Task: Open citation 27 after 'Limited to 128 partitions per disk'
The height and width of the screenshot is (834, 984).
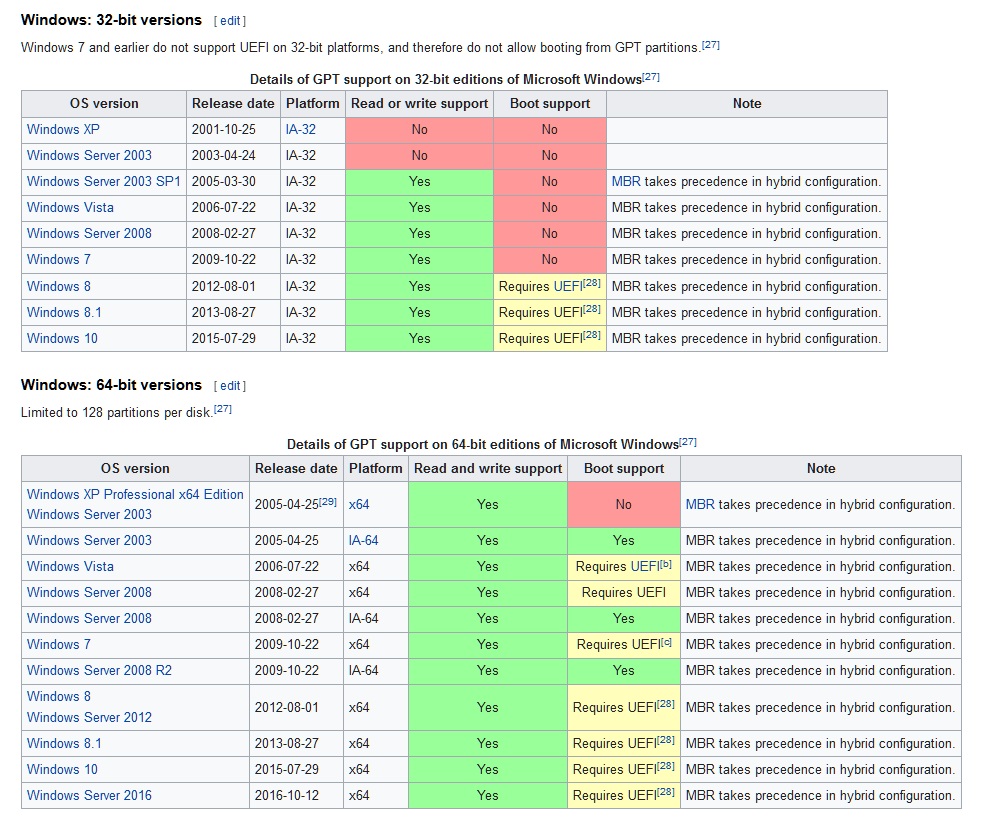Action: click(223, 409)
